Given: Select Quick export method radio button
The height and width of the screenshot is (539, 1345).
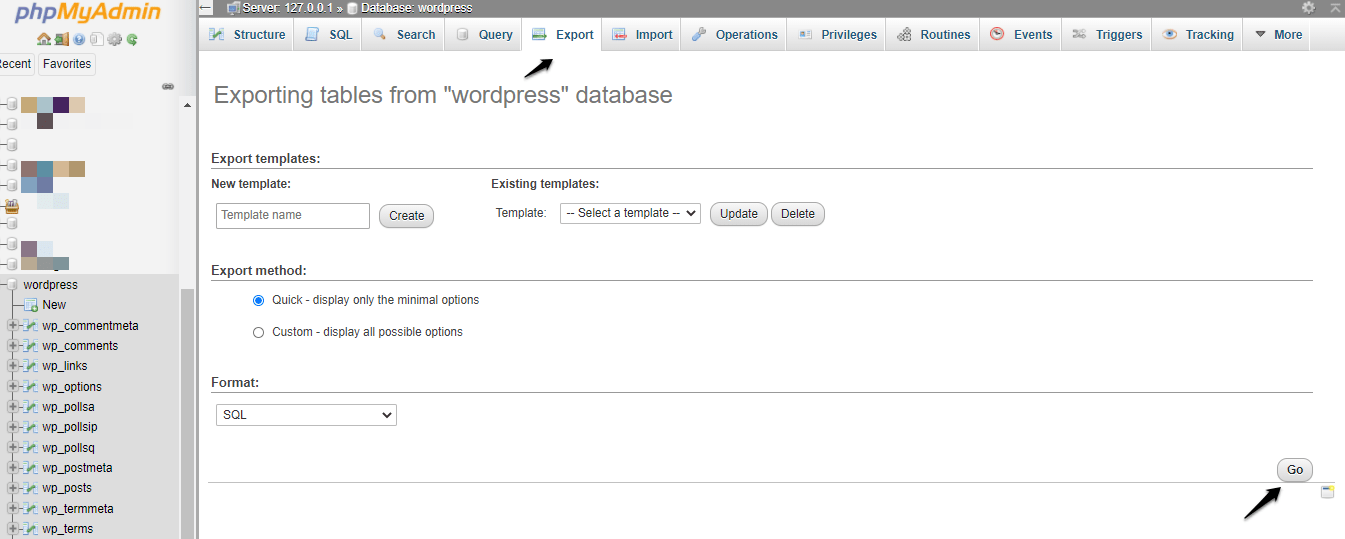Looking at the screenshot, I should click(x=259, y=300).
